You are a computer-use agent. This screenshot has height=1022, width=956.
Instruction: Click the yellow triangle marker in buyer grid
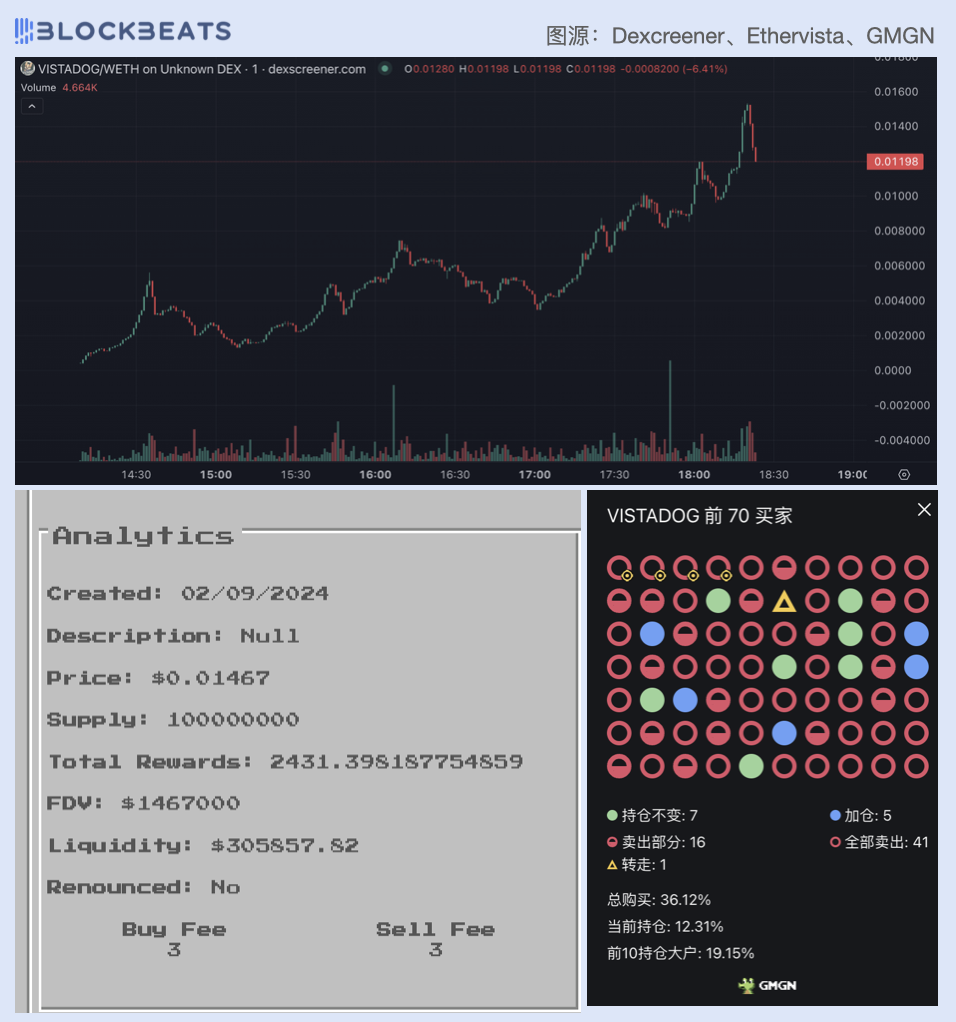tap(784, 602)
